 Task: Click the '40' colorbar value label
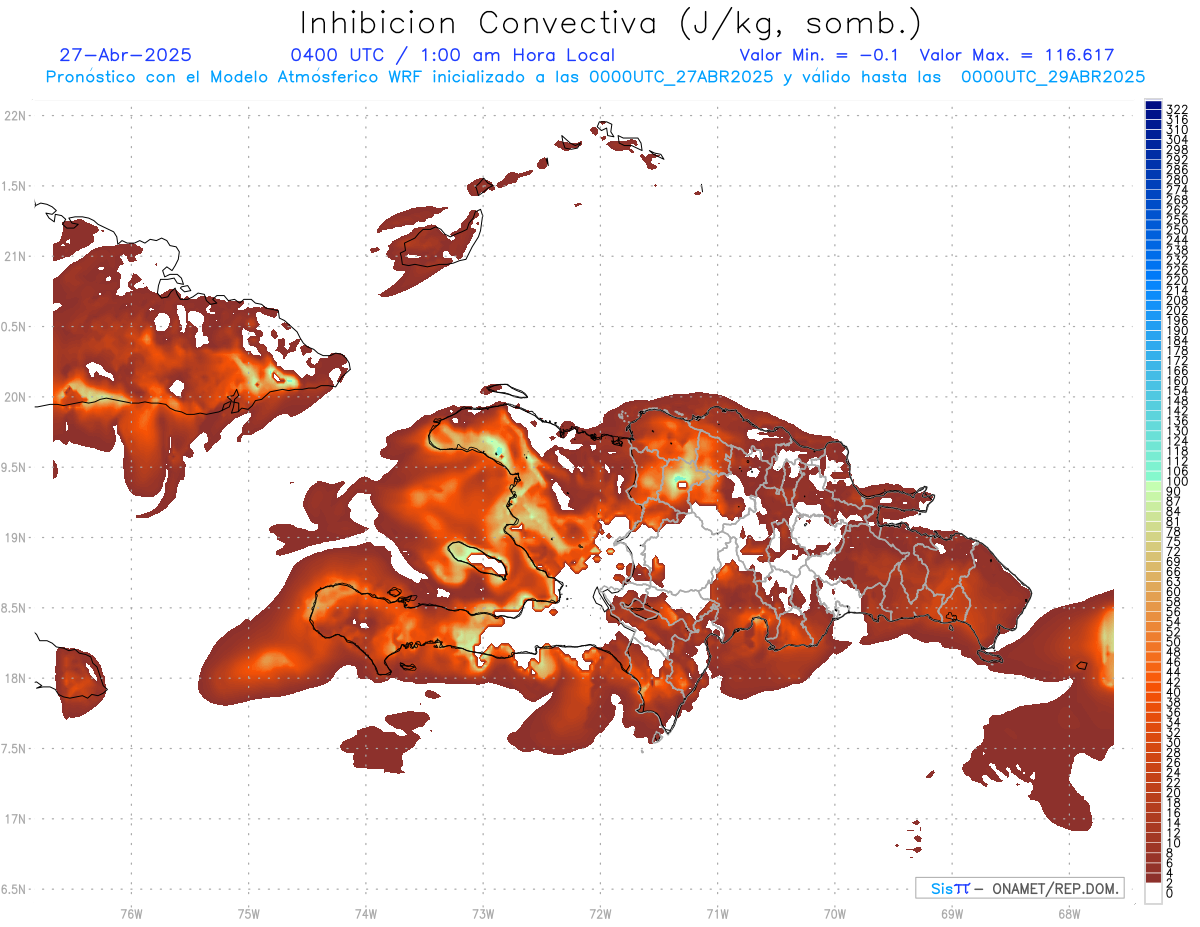coord(1173,692)
